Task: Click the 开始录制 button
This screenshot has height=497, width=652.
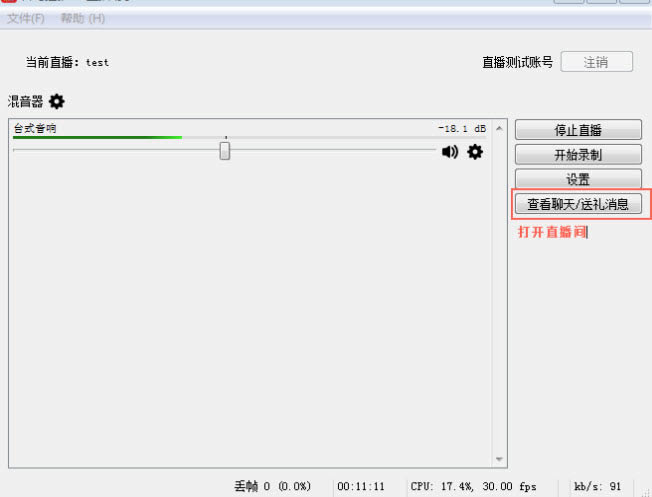Action: (x=578, y=155)
